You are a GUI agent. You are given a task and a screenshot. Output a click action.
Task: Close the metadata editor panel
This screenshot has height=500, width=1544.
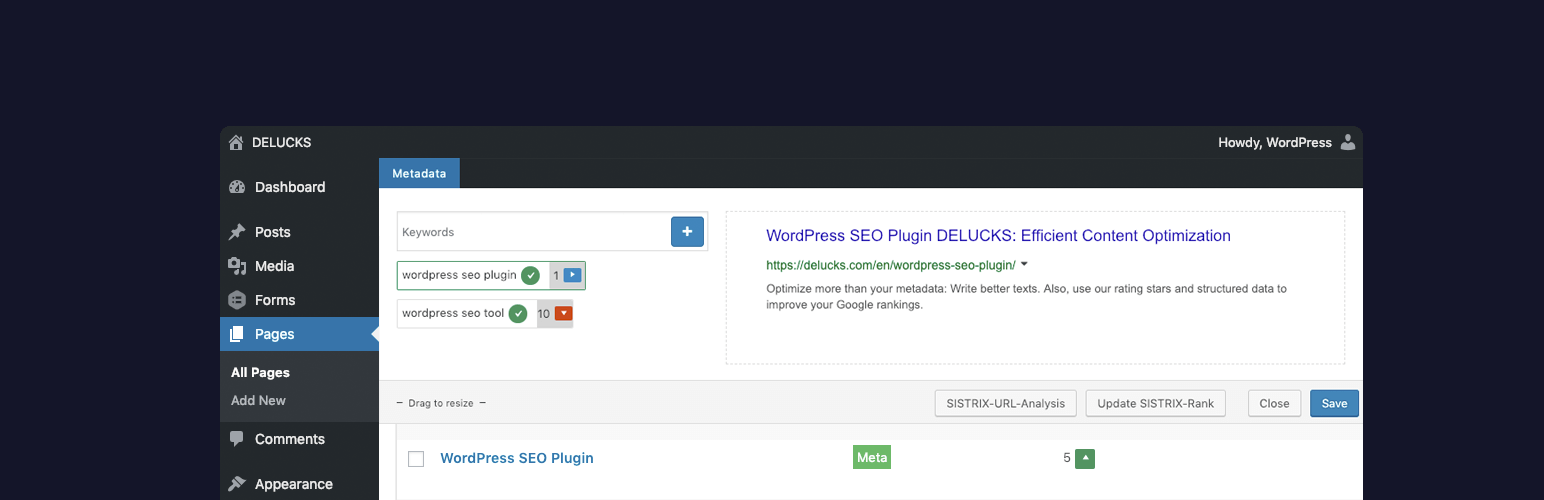(x=1274, y=404)
